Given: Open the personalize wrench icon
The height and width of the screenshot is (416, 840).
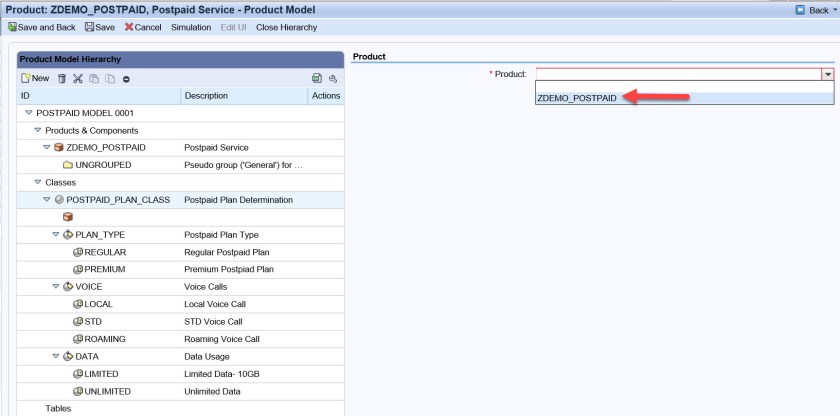Looking at the screenshot, I should click(x=332, y=78).
